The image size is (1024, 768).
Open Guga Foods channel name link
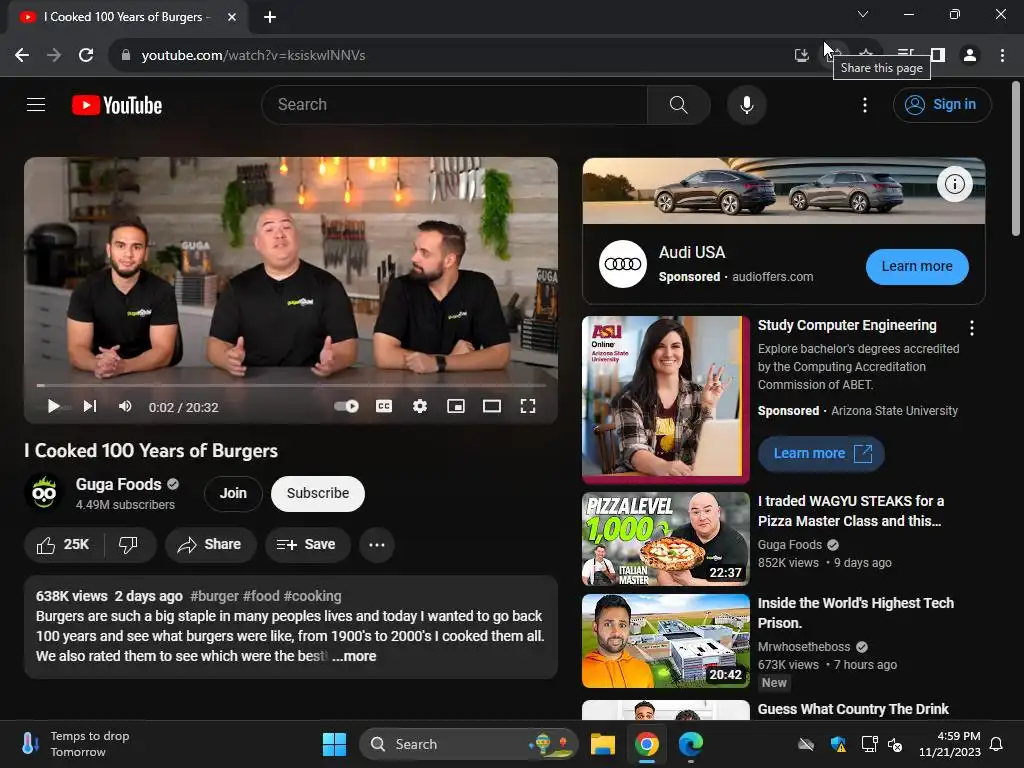point(118,484)
